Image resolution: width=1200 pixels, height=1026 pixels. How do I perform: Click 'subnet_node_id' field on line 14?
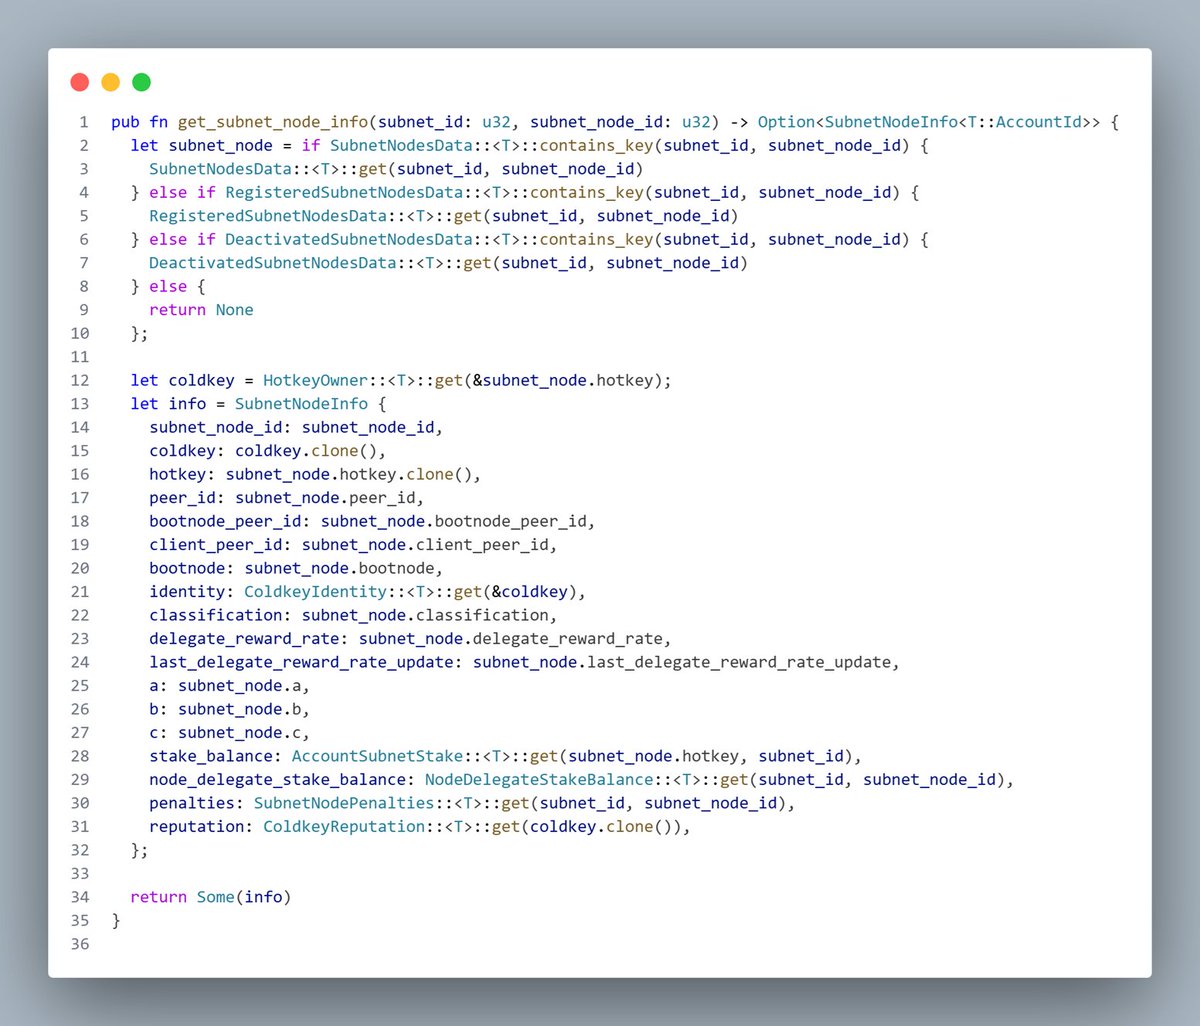[x=216, y=427]
